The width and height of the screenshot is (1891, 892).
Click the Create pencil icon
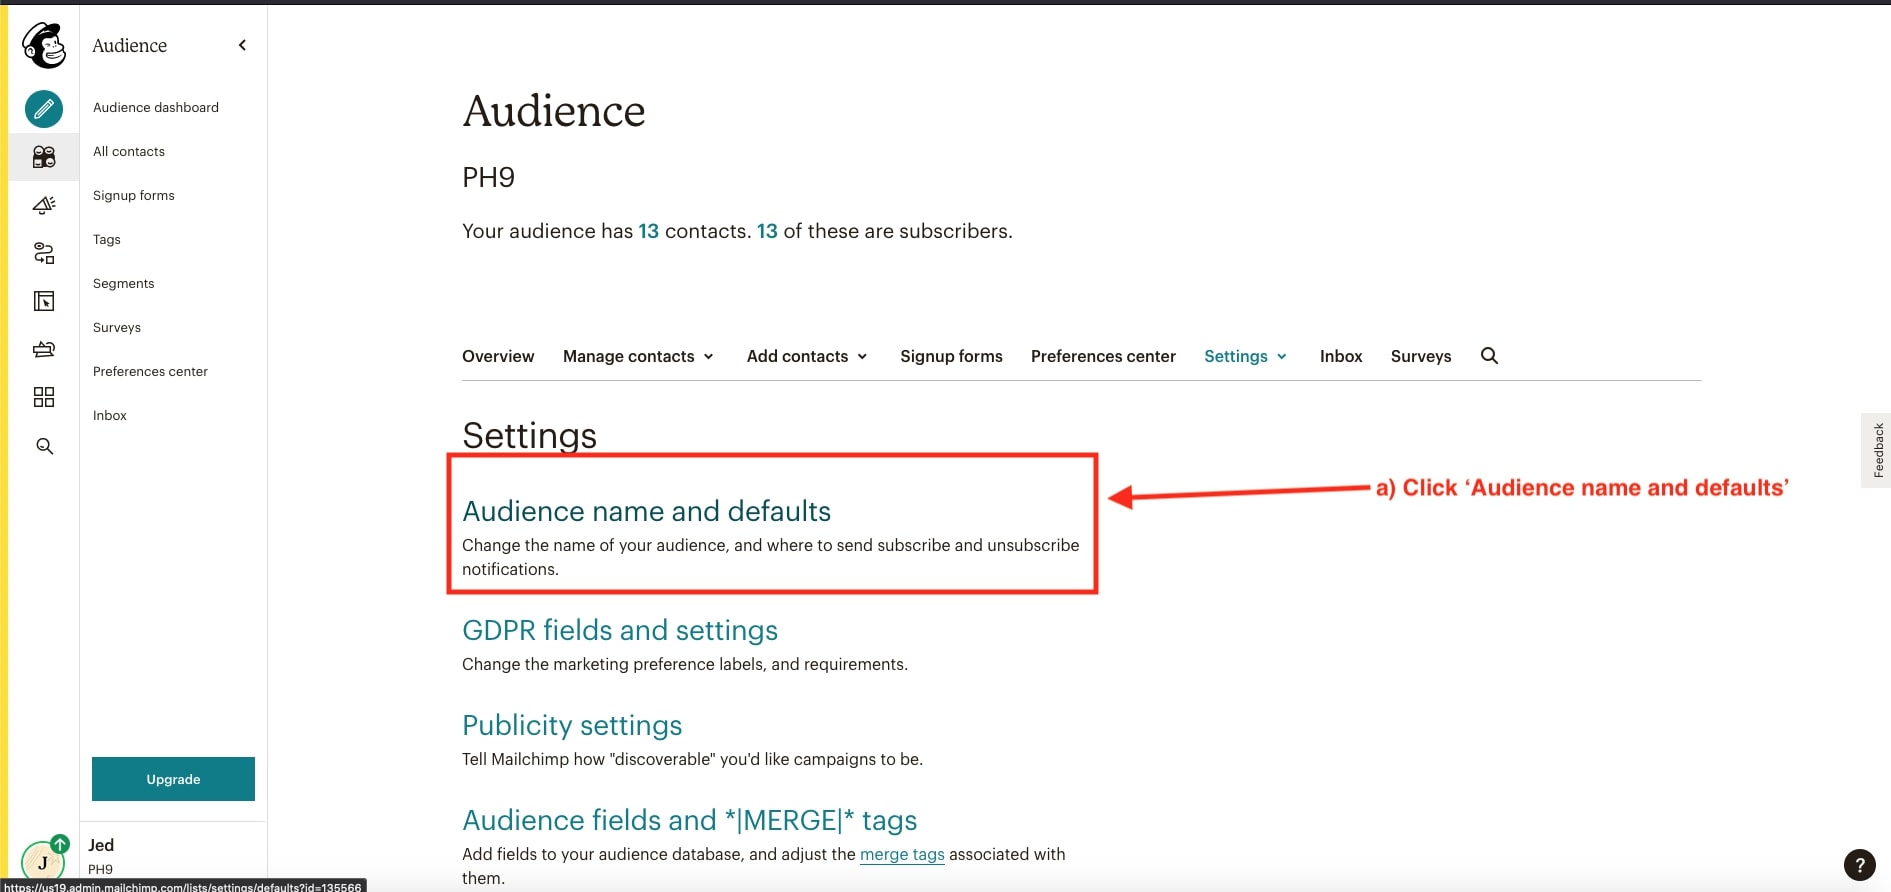click(x=44, y=109)
